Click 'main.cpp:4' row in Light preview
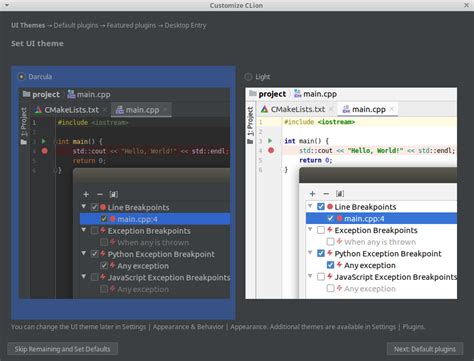The image size is (474, 361). (x=381, y=219)
